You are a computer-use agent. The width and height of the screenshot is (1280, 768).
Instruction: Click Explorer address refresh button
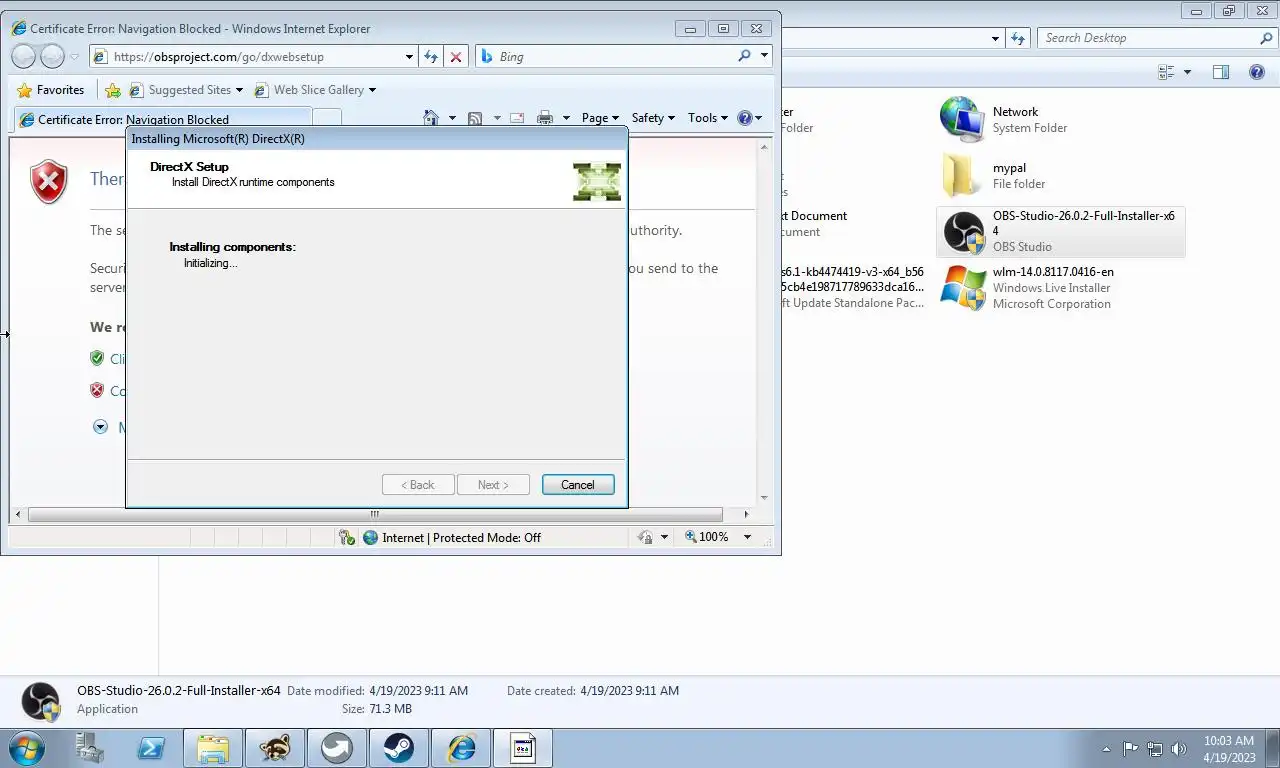click(x=1018, y=38)
